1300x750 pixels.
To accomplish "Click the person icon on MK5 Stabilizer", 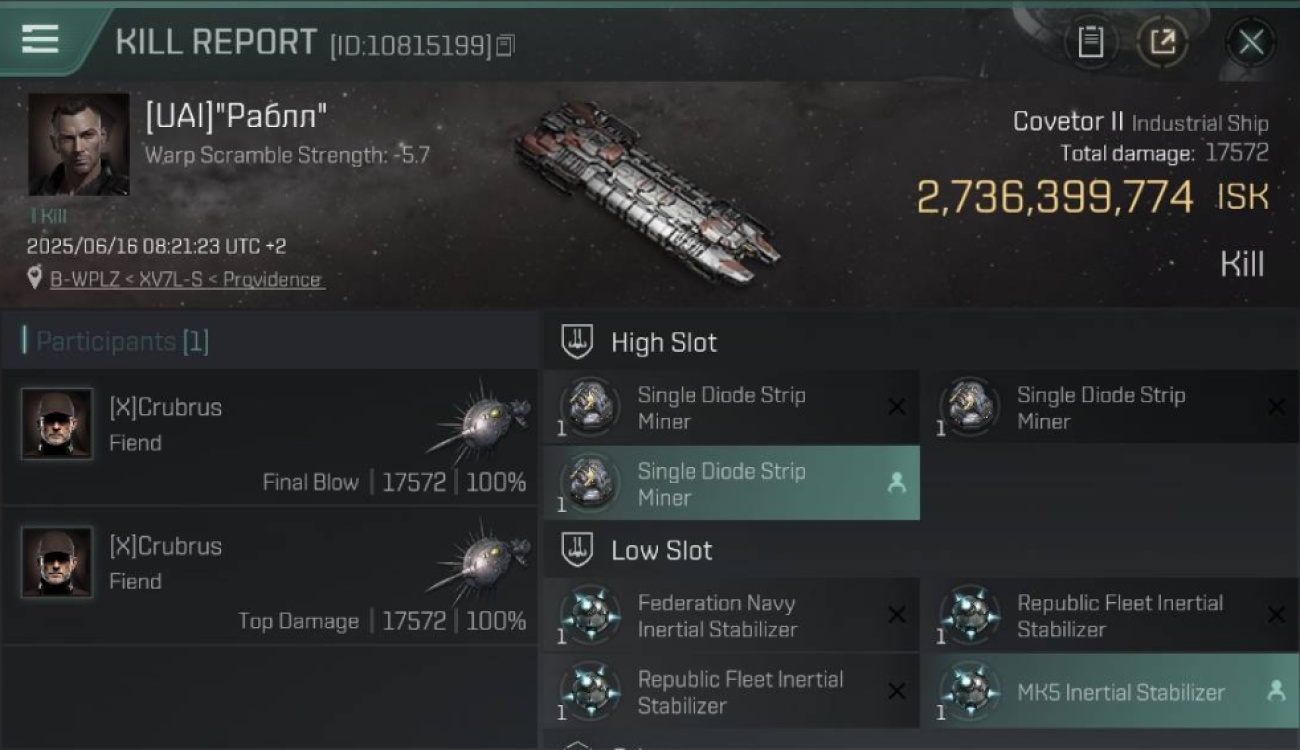I will click(1276, 690).
